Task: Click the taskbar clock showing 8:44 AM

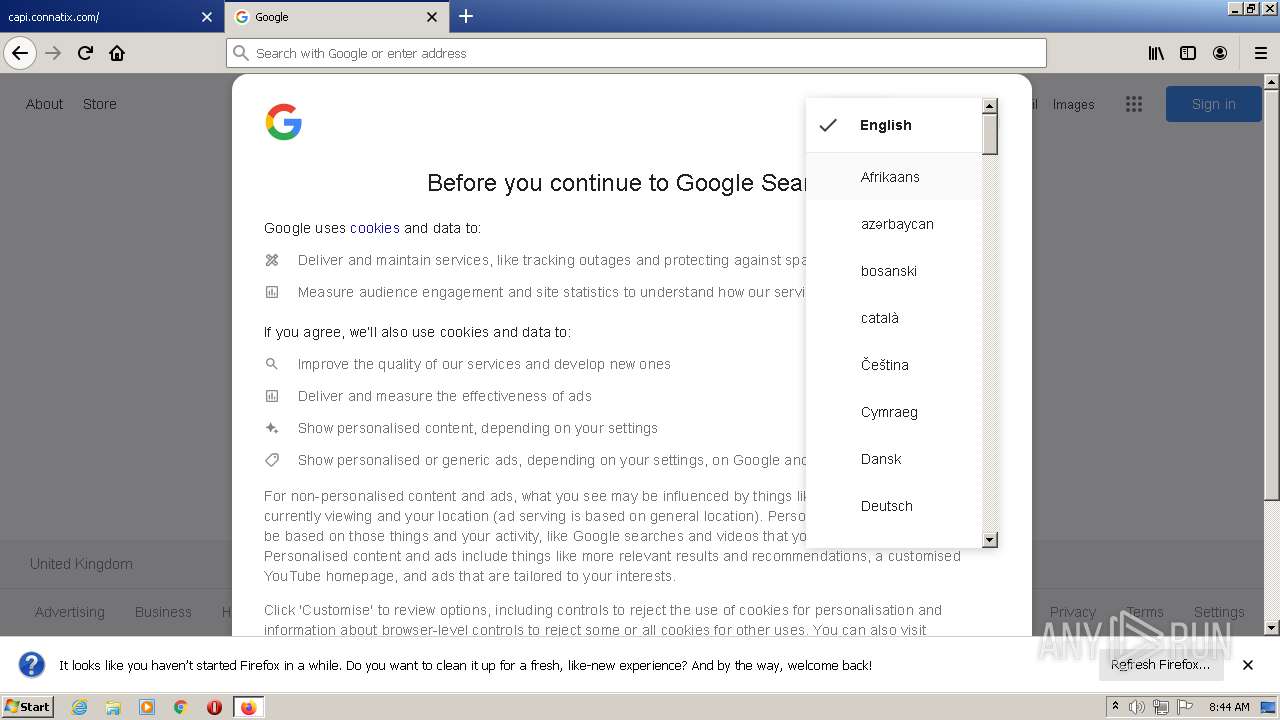Action: (x=1229, y=707)
